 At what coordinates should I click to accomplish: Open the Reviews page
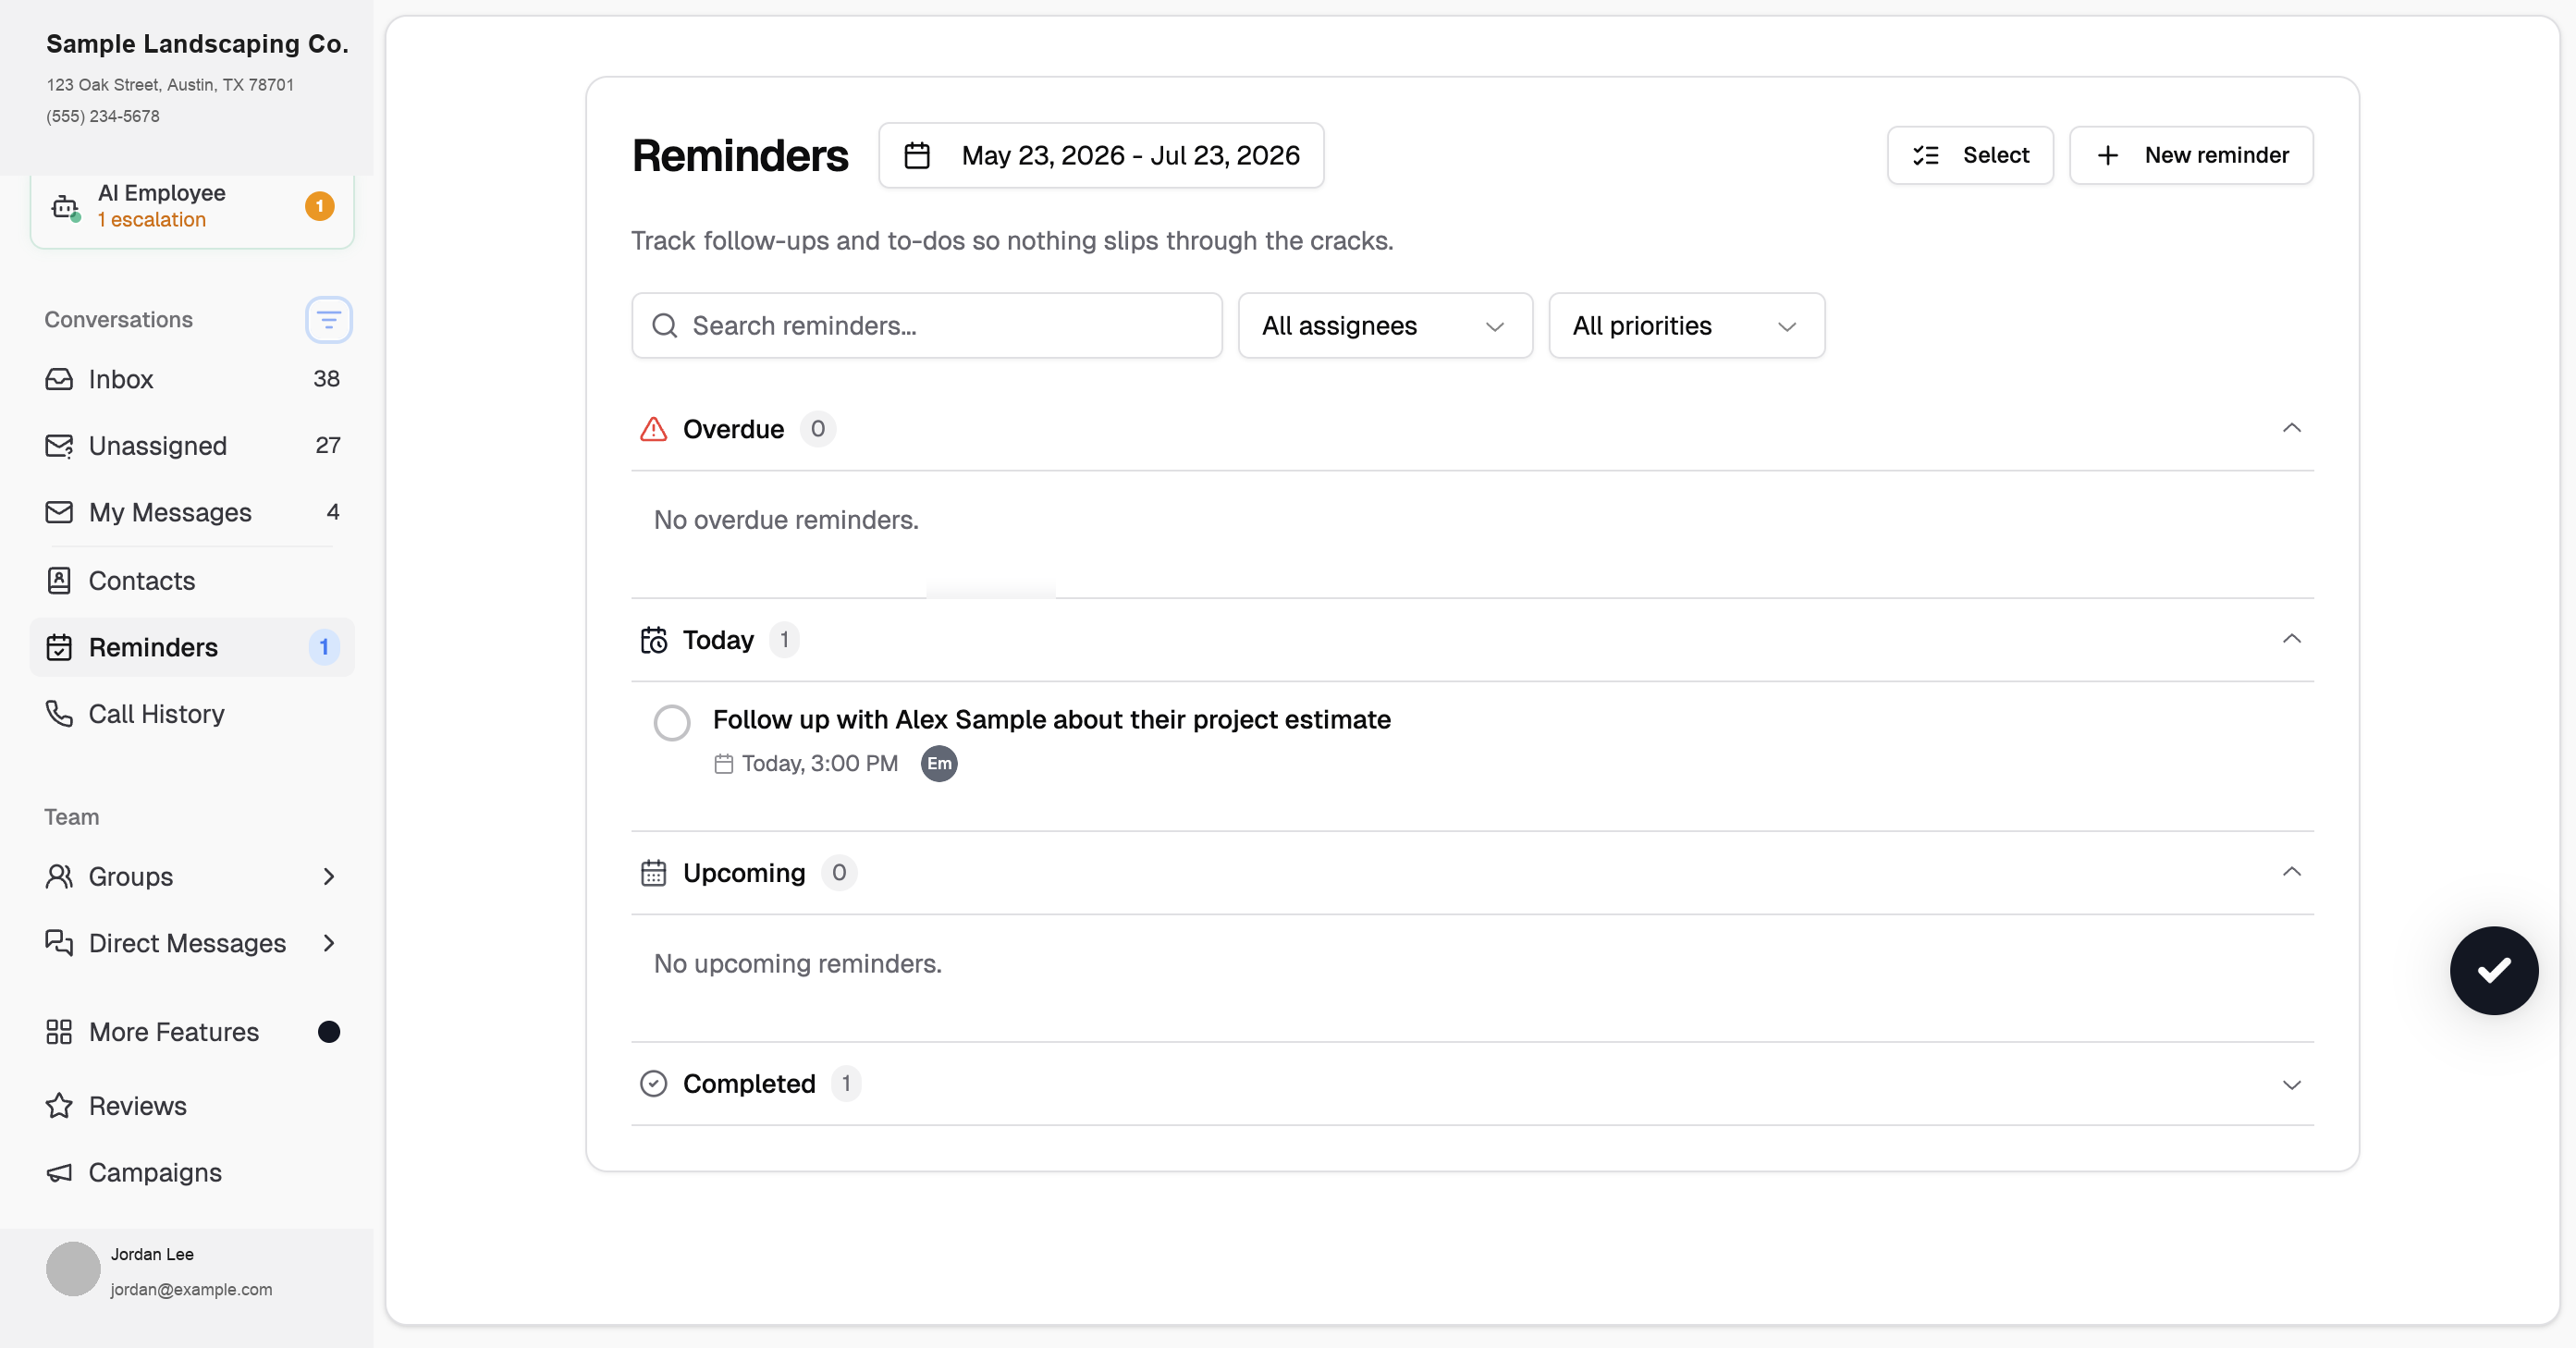192,1105
